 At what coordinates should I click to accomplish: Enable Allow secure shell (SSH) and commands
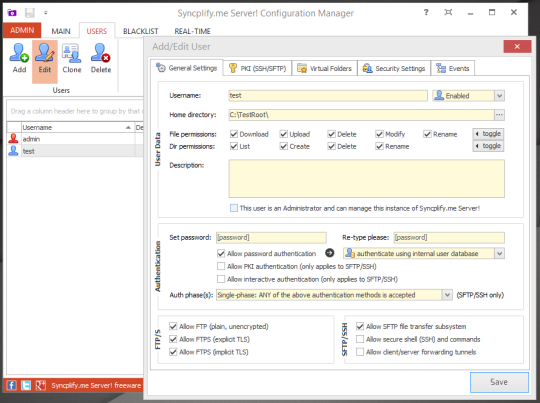[x=360, y=339]
